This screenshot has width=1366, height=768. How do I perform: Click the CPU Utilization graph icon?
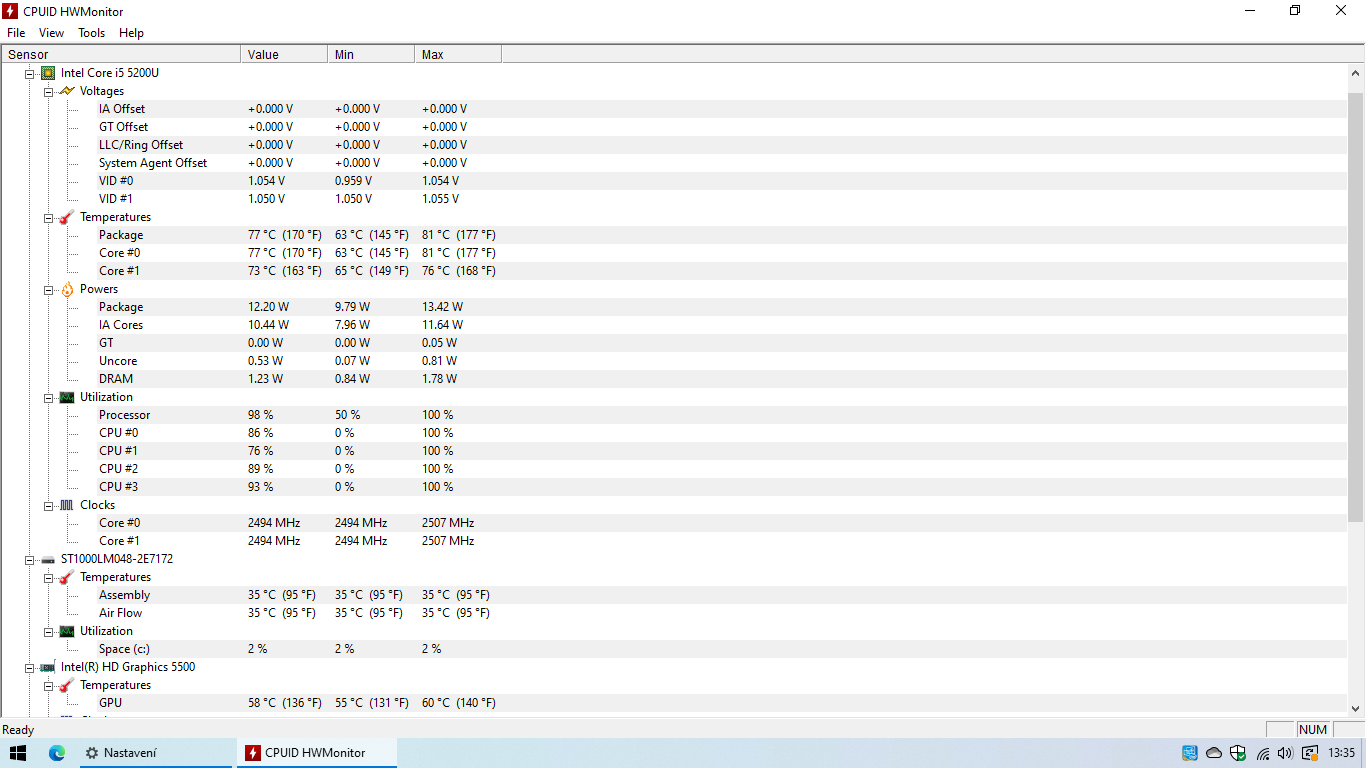67,397
